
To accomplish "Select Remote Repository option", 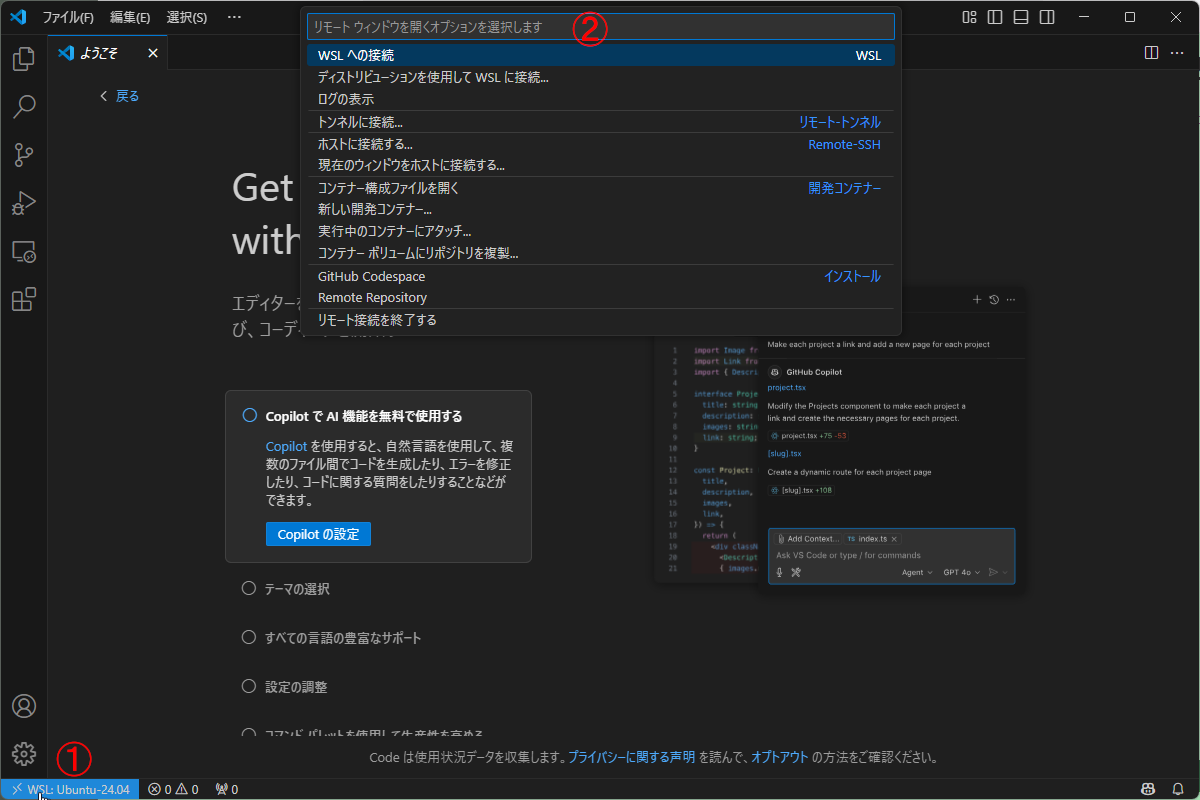I will [x=601, y=298].
